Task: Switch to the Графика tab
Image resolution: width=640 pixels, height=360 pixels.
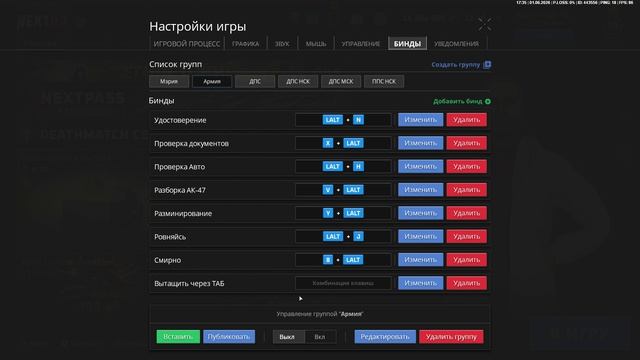Action: coord(245,44)
